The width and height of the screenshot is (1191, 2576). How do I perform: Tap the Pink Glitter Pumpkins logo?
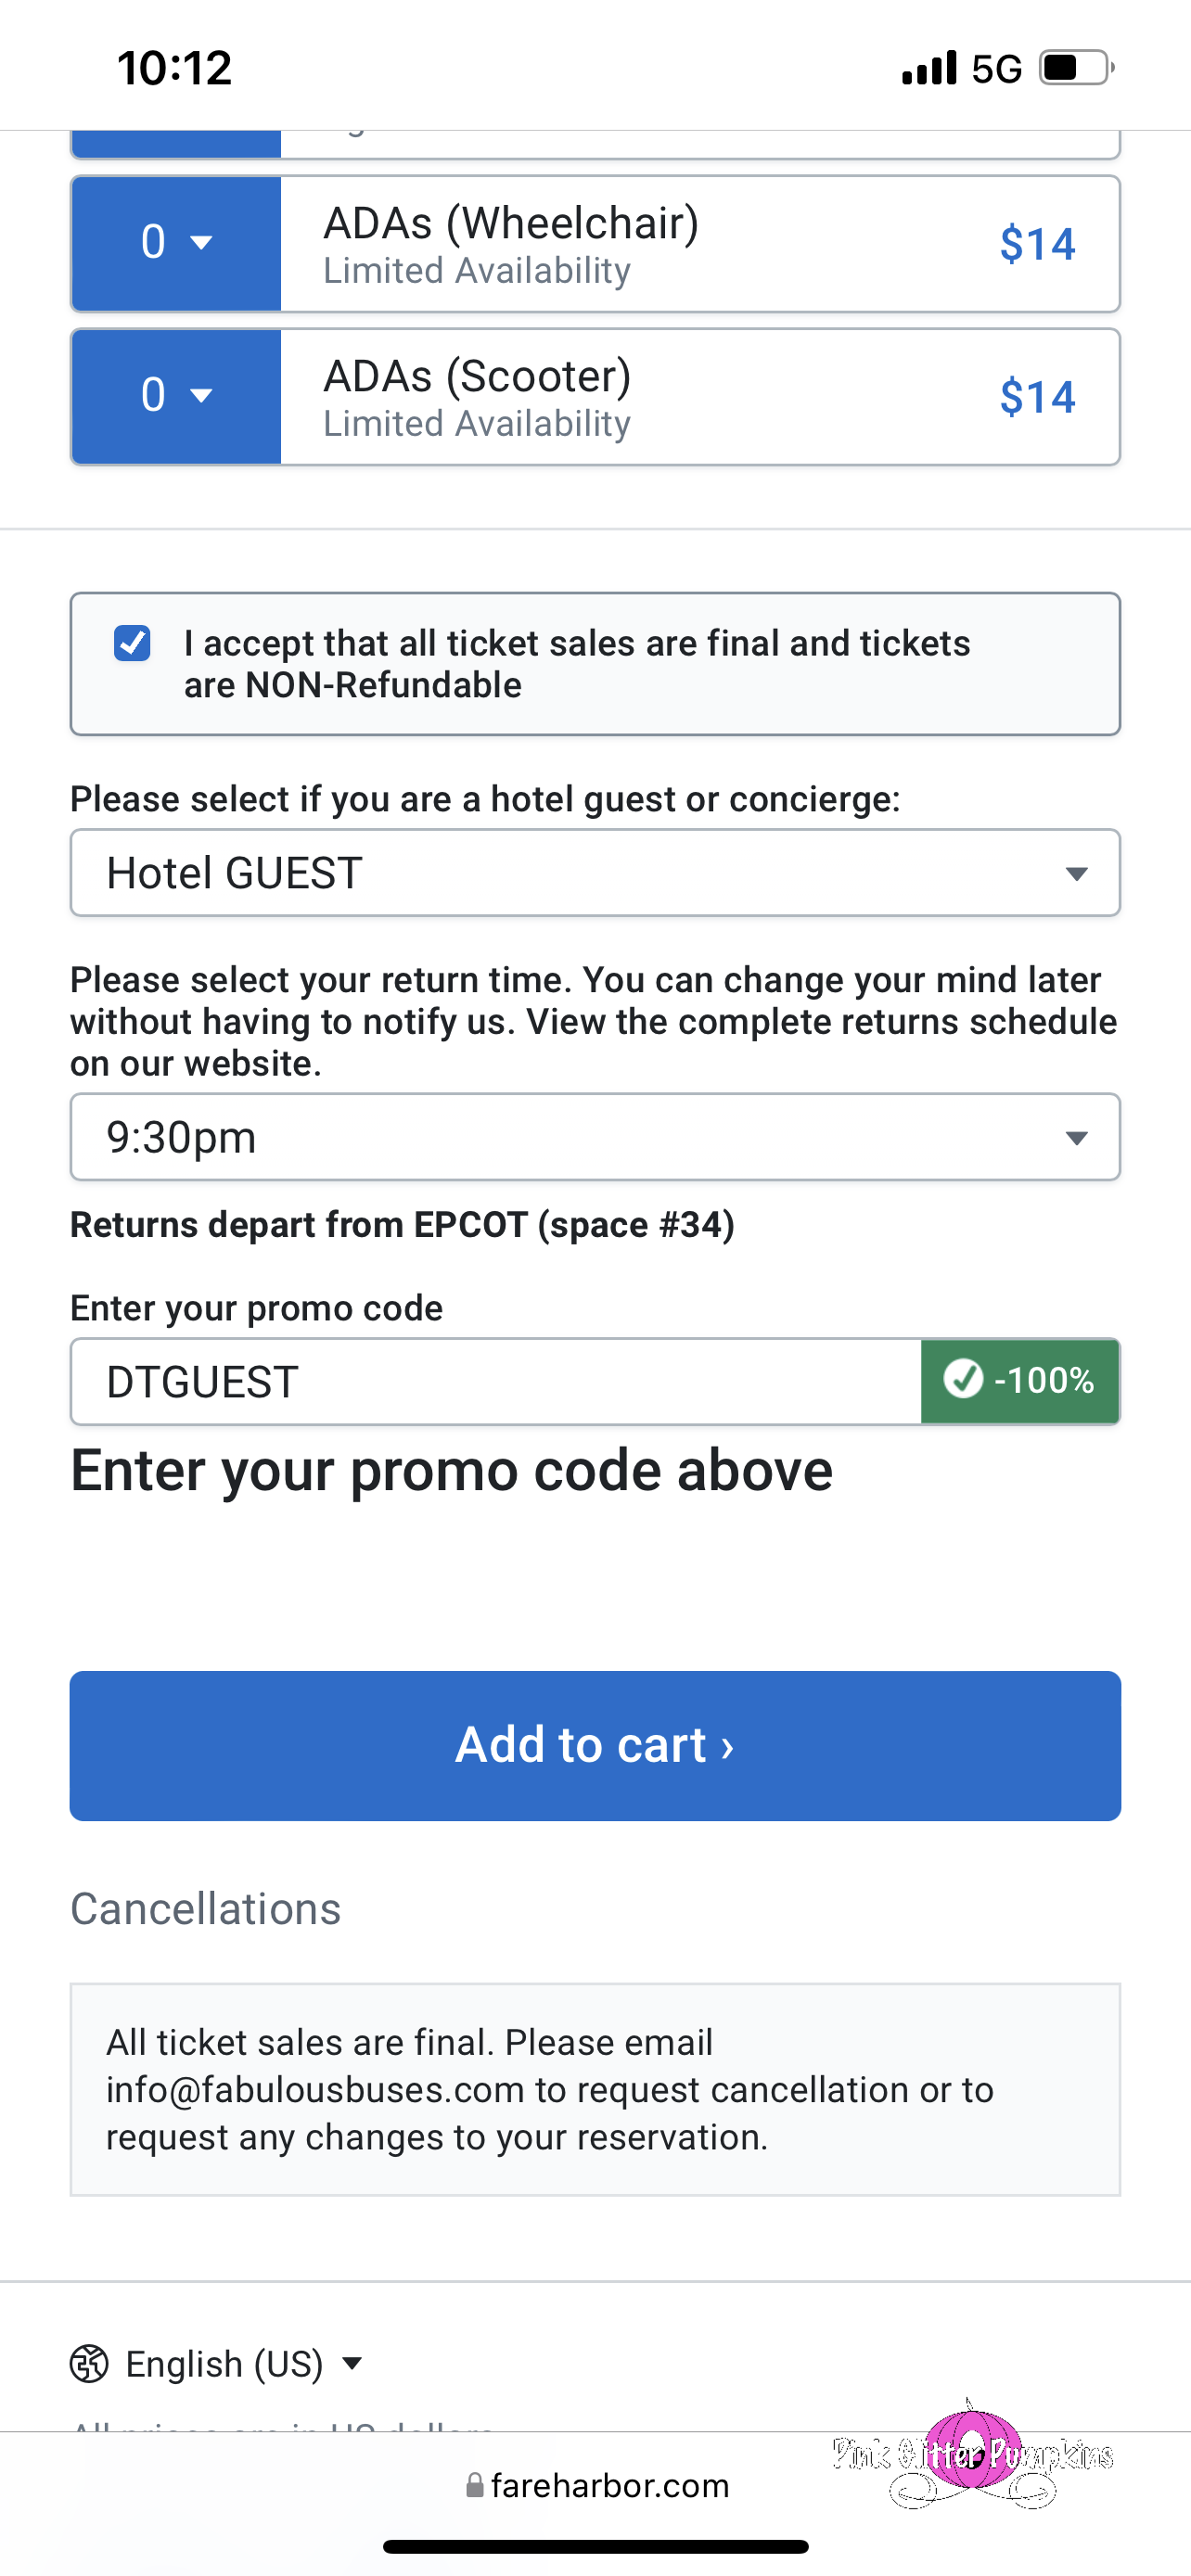[972, 2454]
